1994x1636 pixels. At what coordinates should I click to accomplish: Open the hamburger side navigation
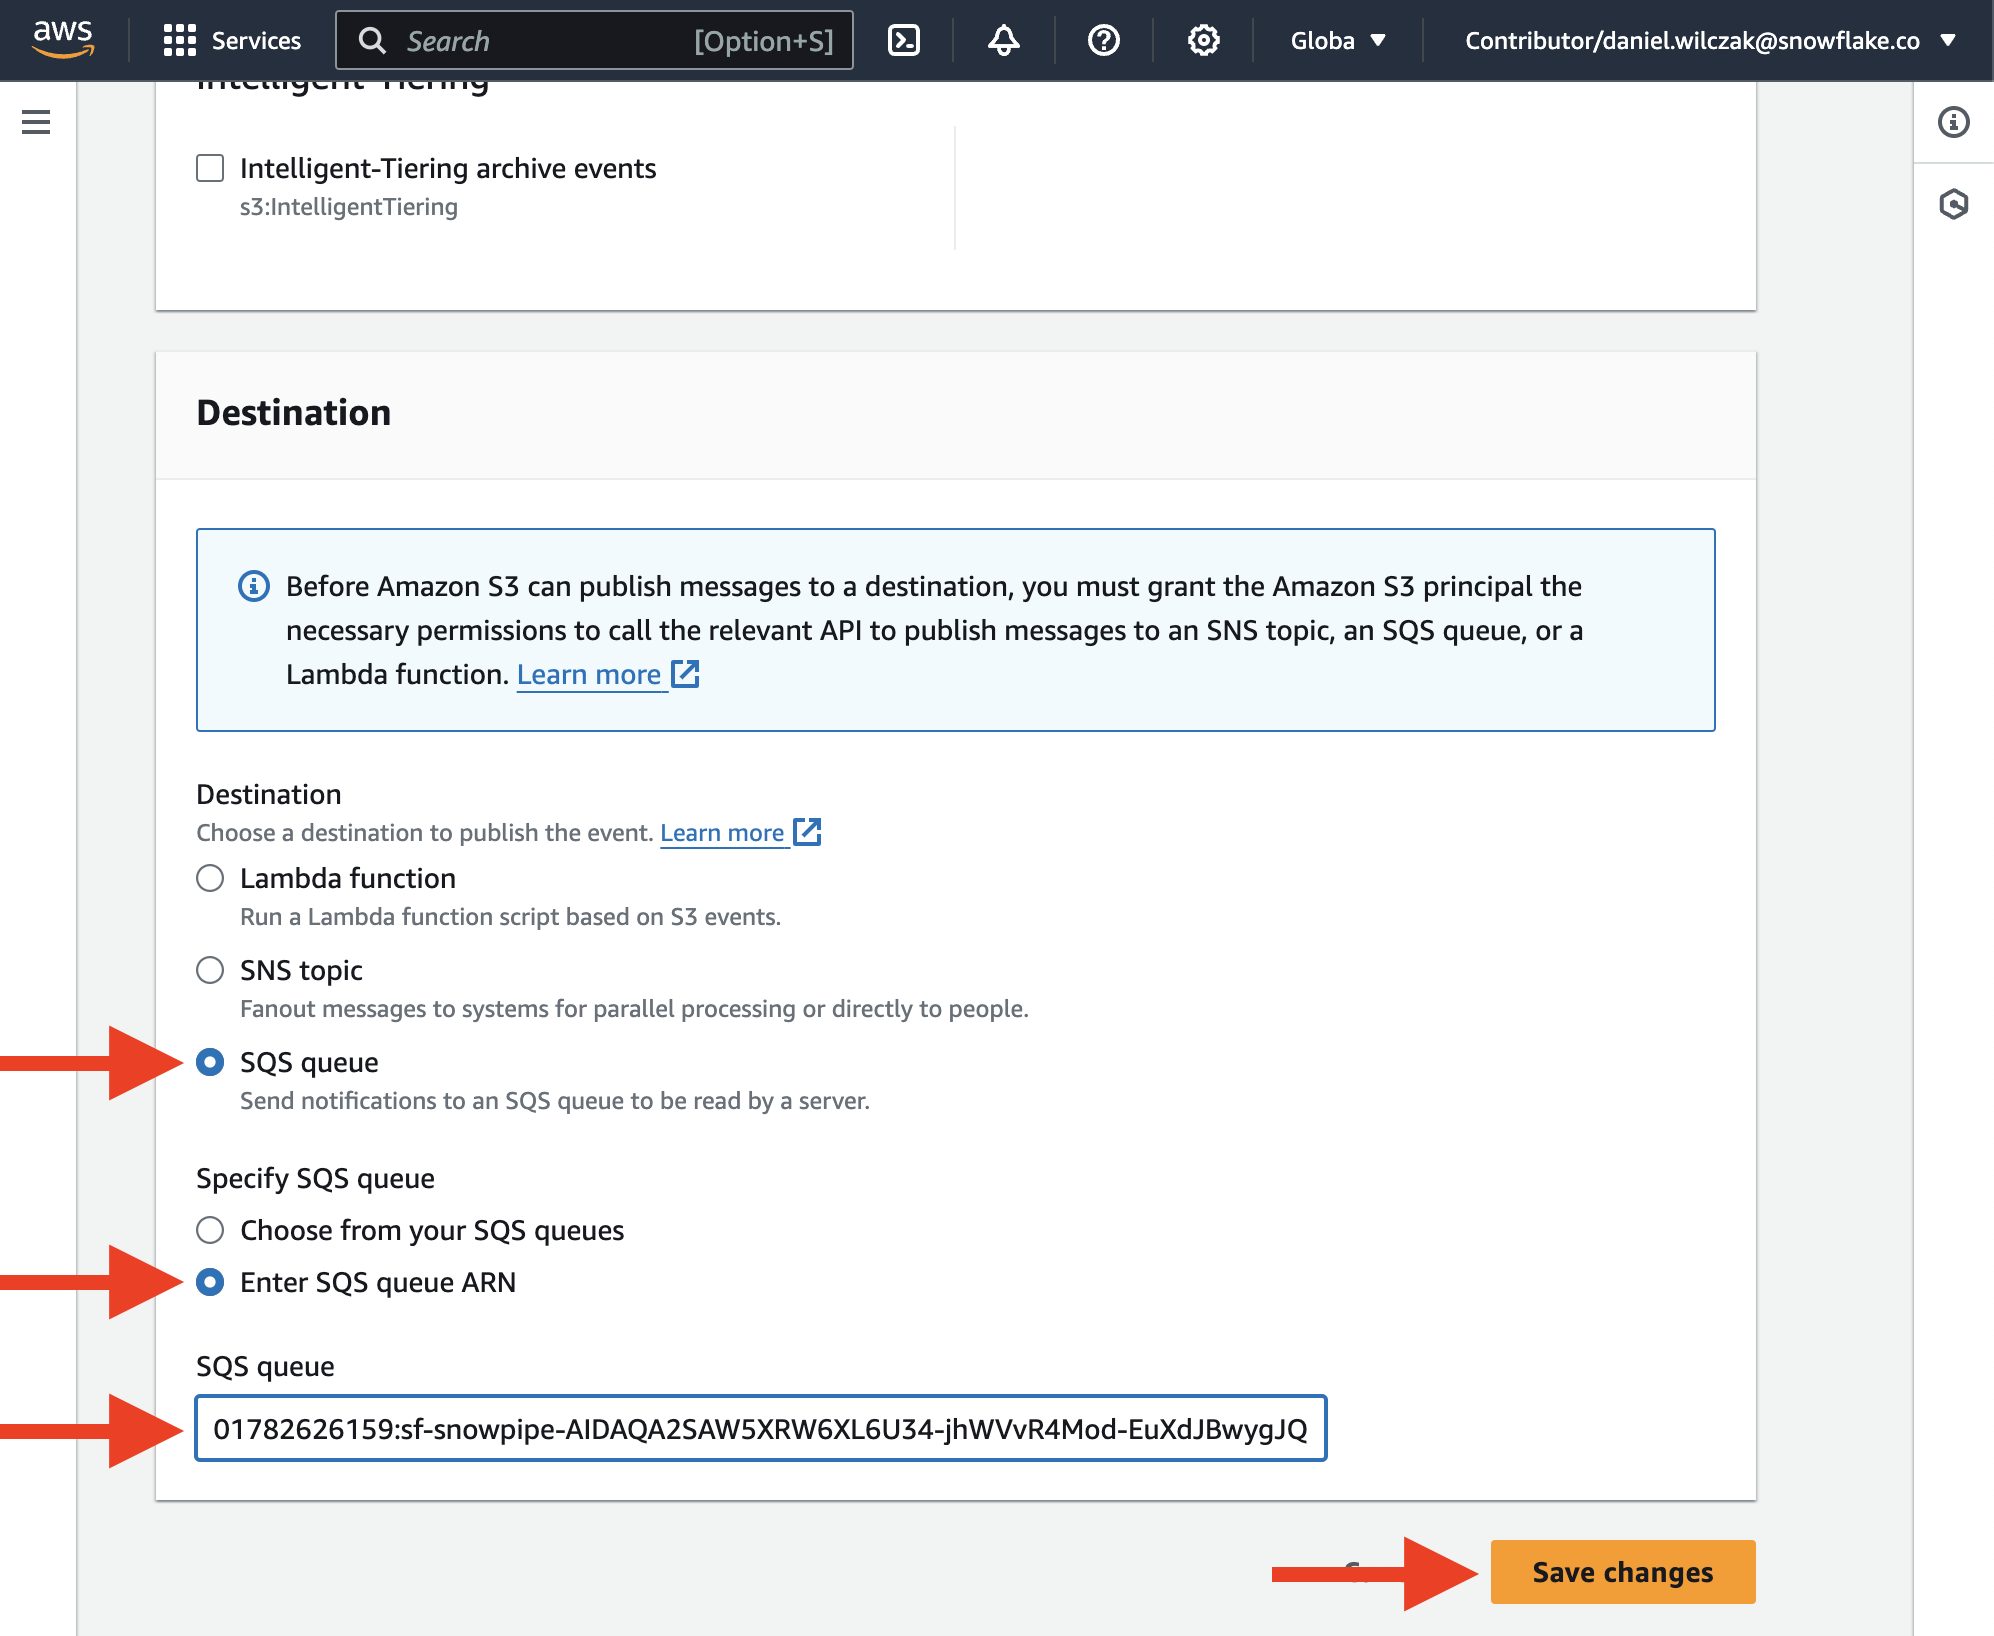[36, 122]
